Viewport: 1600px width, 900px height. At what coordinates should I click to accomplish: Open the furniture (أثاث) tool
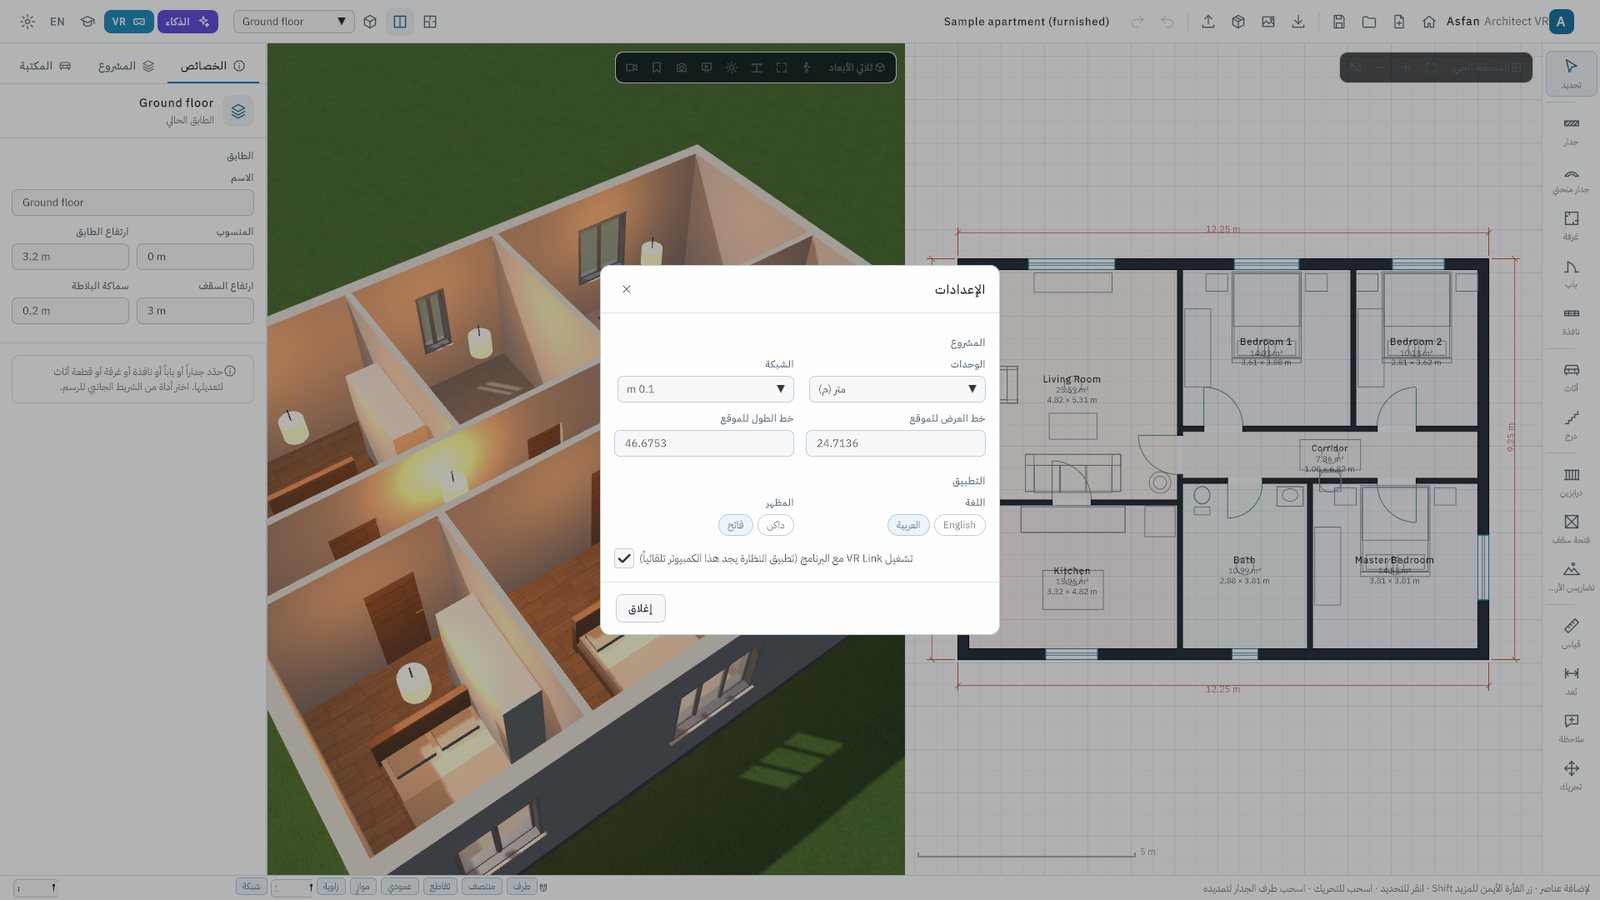(x=1571, y=377)
